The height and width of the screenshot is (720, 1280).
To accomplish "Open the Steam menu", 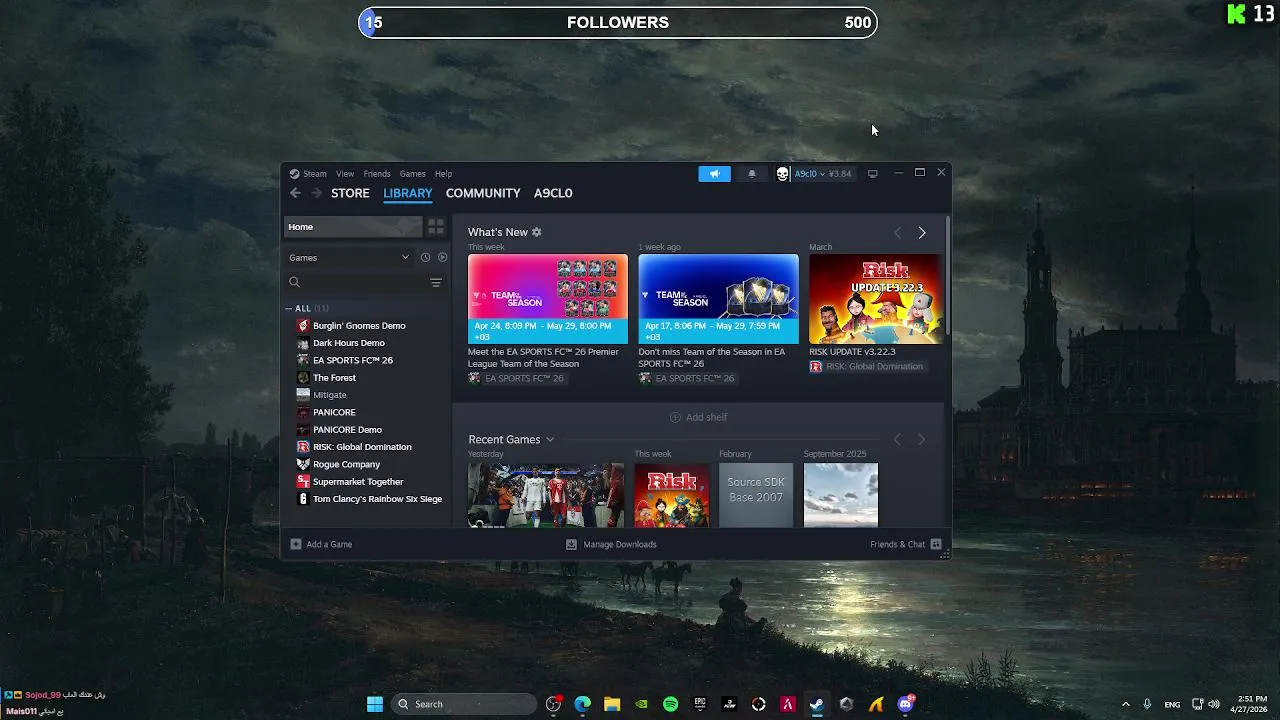I will click(x=315, y=174).
